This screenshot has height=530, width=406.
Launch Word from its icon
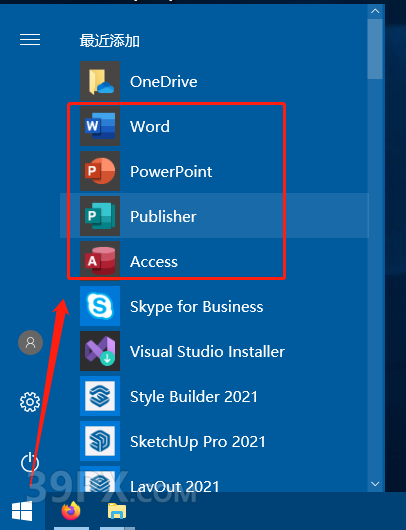pyautogui.click(x=100, y=126)
